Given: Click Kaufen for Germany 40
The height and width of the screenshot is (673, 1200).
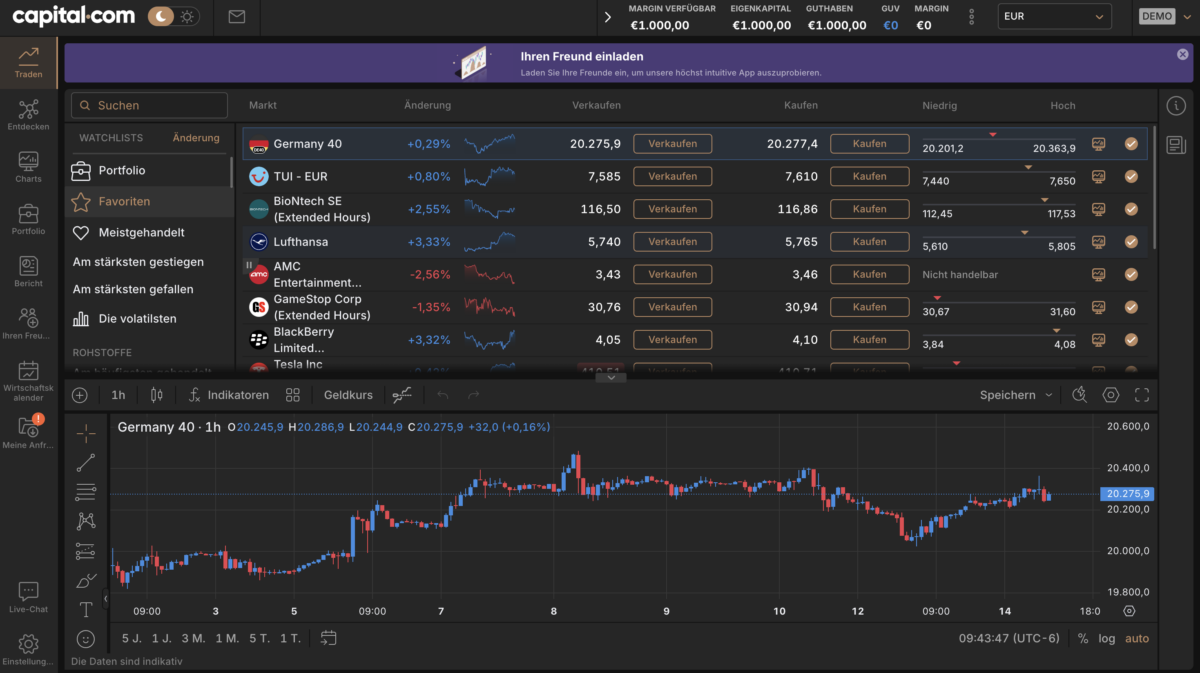Looking at the screenshot, I should click(869, 143).
